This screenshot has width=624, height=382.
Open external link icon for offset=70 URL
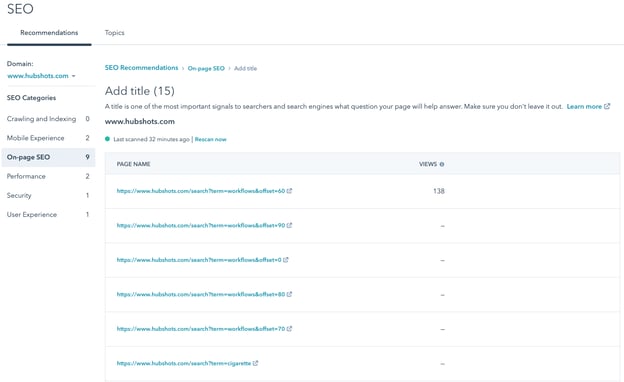tap(289, 329)
